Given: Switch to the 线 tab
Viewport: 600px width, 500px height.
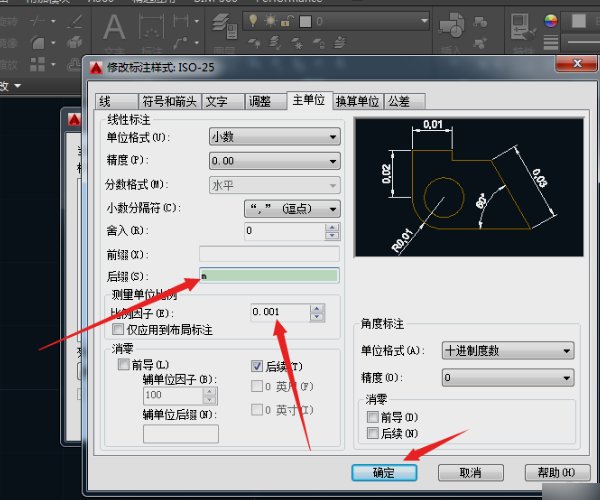Looking at the screenshot, I should point(116,101).
